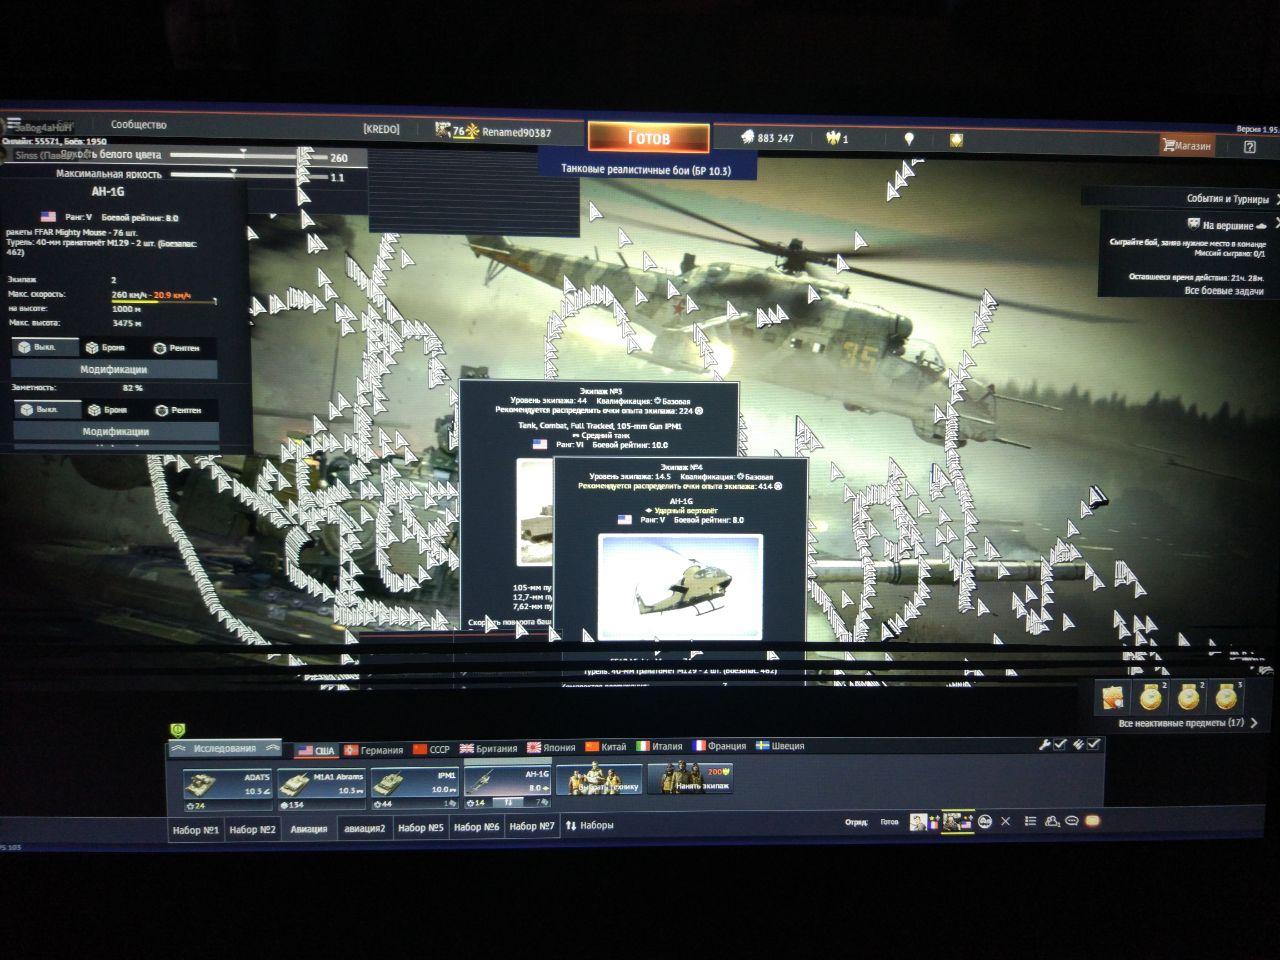The image size is (1280, 960).
Task: Switch to Набор №6 preset tab
Action: coord(476,827)
